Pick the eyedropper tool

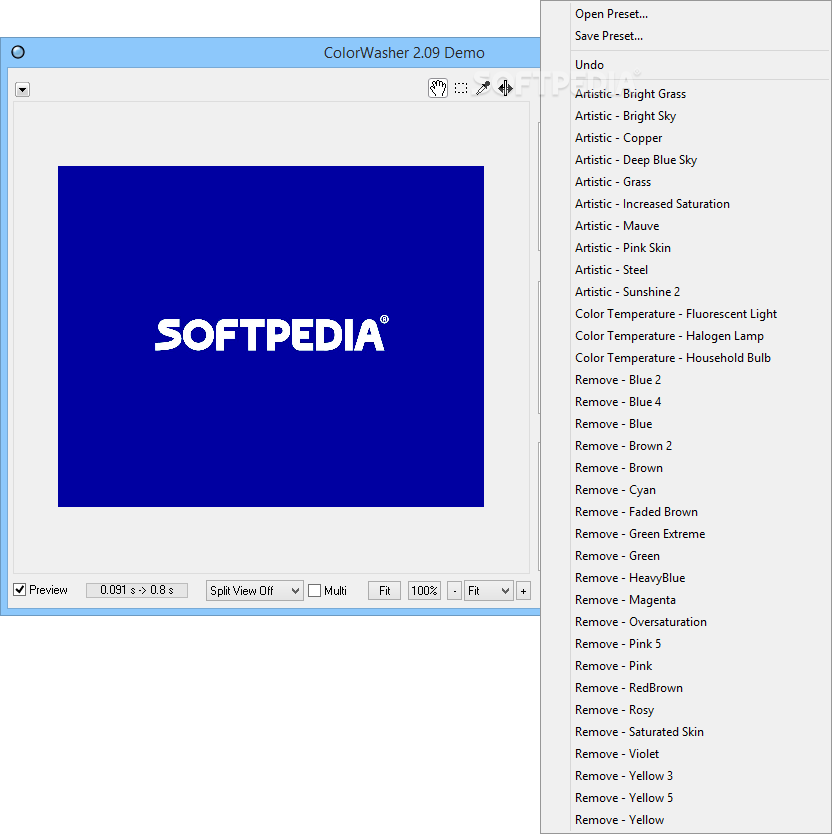[482, 88]
